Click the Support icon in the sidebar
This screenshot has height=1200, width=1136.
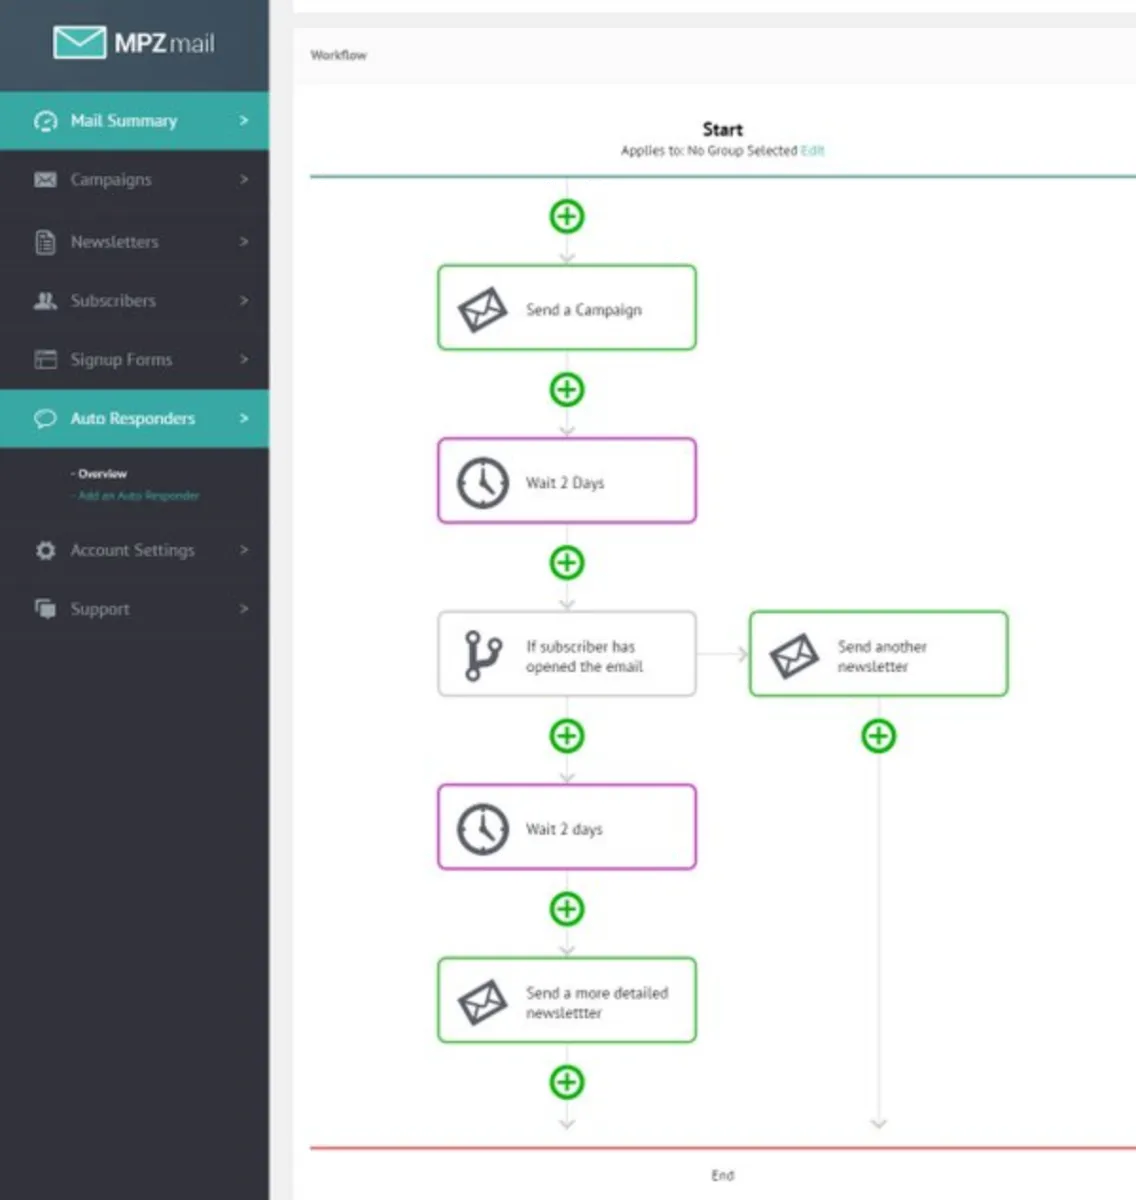(x=44, y=609)
